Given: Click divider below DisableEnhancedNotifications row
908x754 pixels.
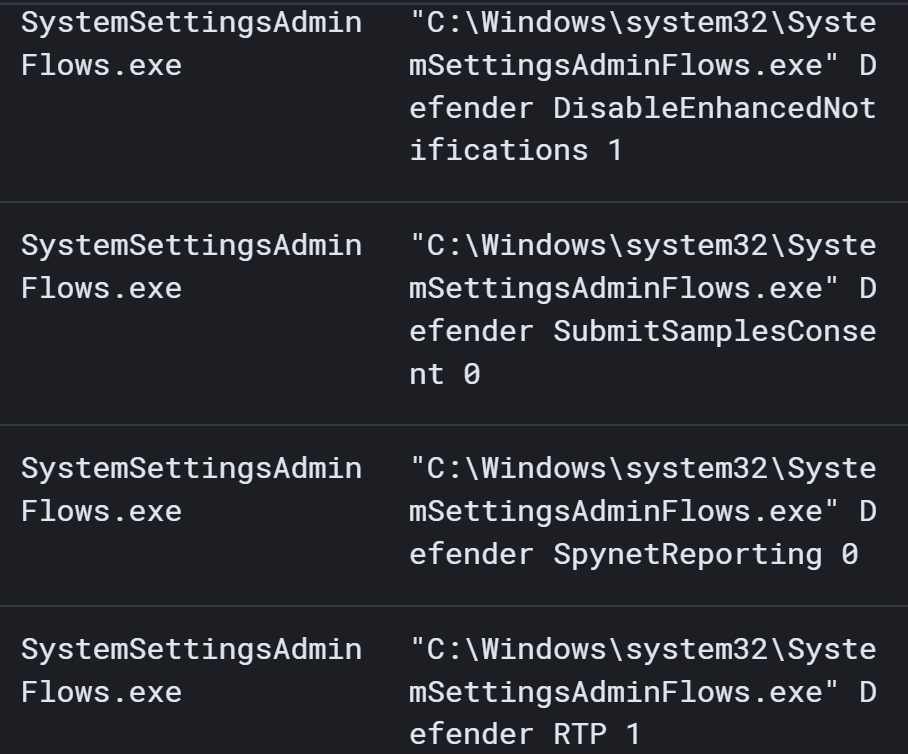Looking at the screenshot, I should pos(454,202).
